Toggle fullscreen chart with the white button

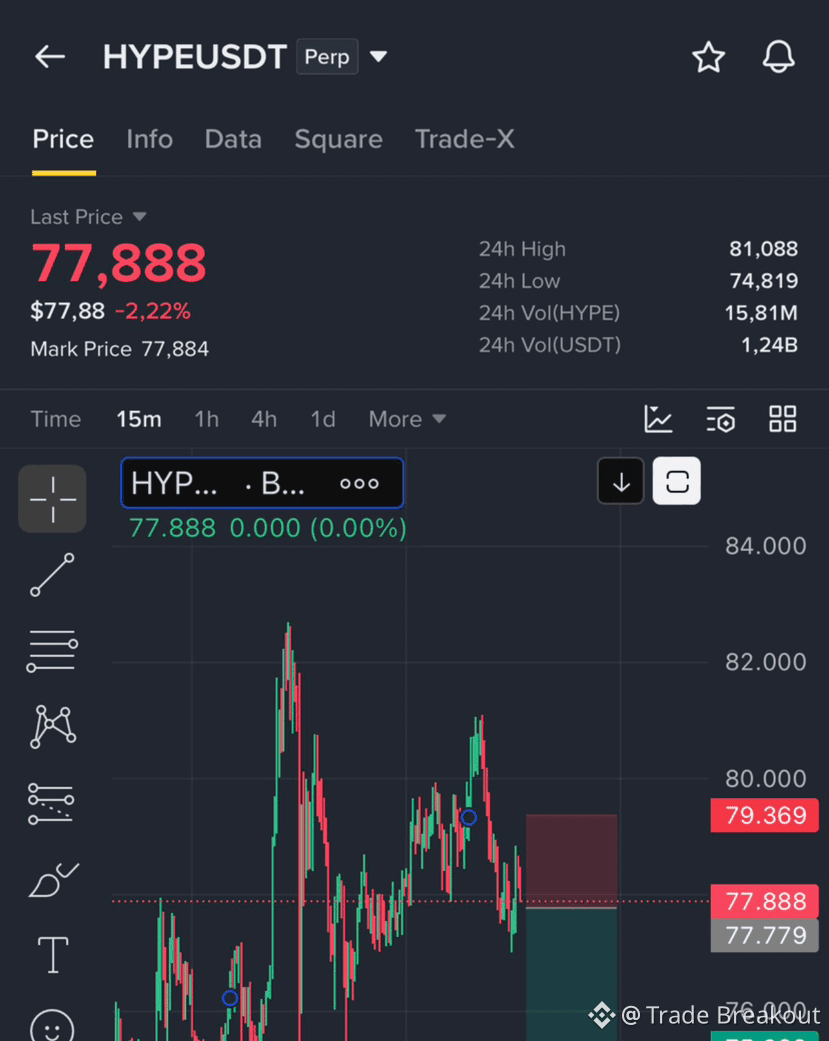point(676,481)
